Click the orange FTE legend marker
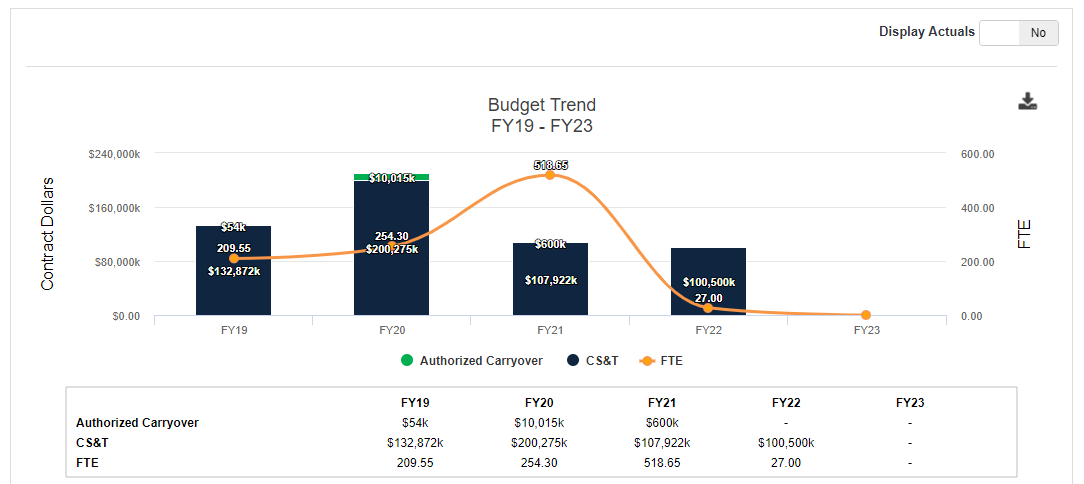 [x=646, y=360]
